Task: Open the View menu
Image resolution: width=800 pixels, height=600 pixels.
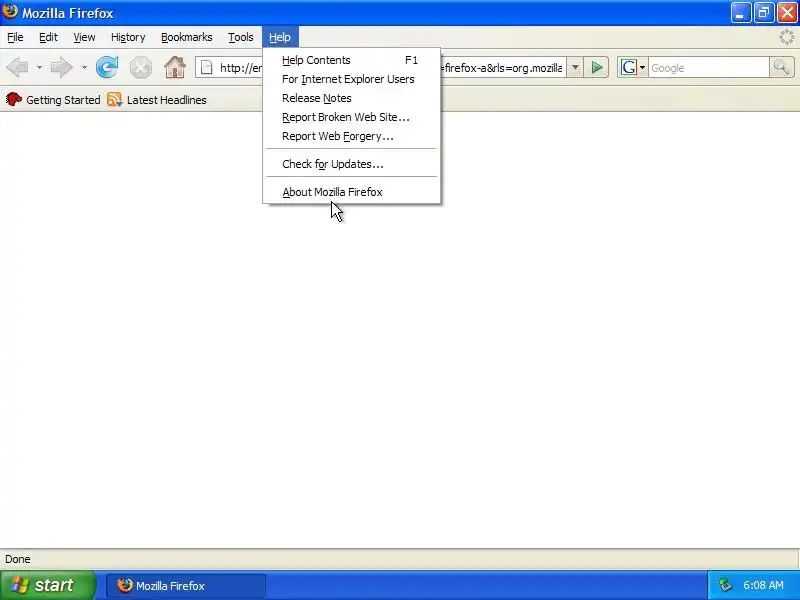Action: coord(84,37)
